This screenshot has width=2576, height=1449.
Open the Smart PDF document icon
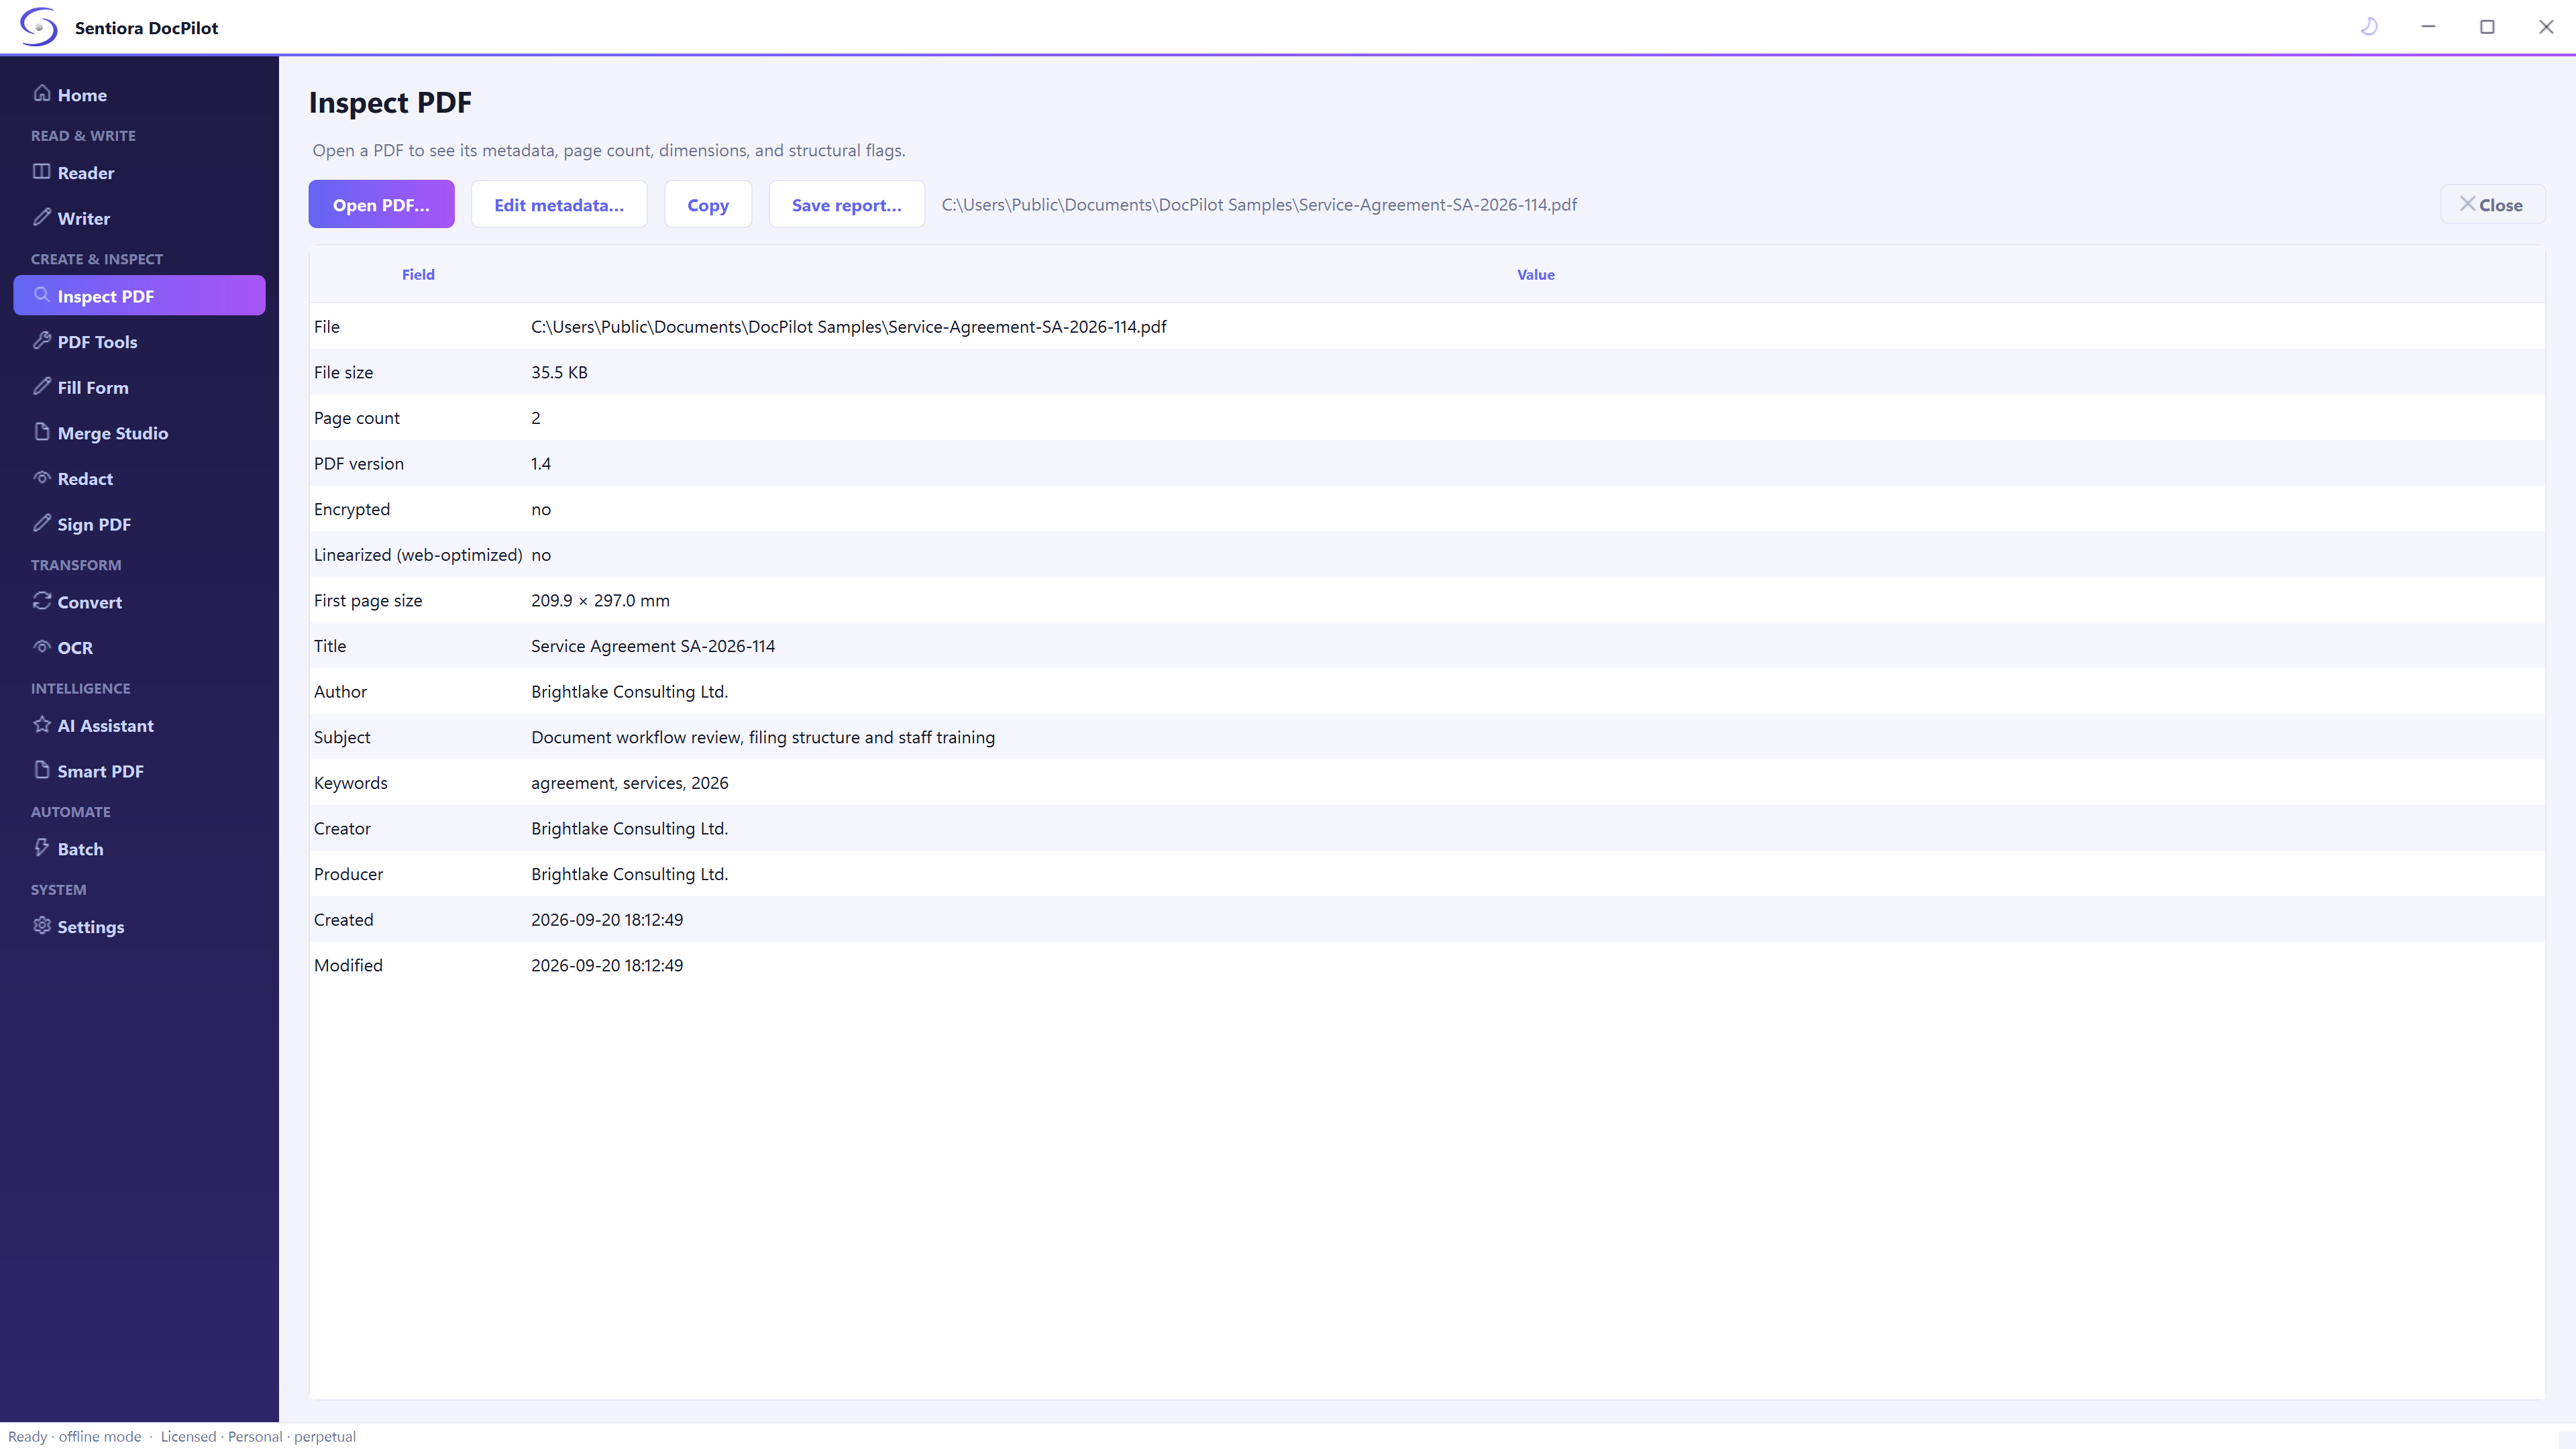pyautogui.click(x=42, y=769)
